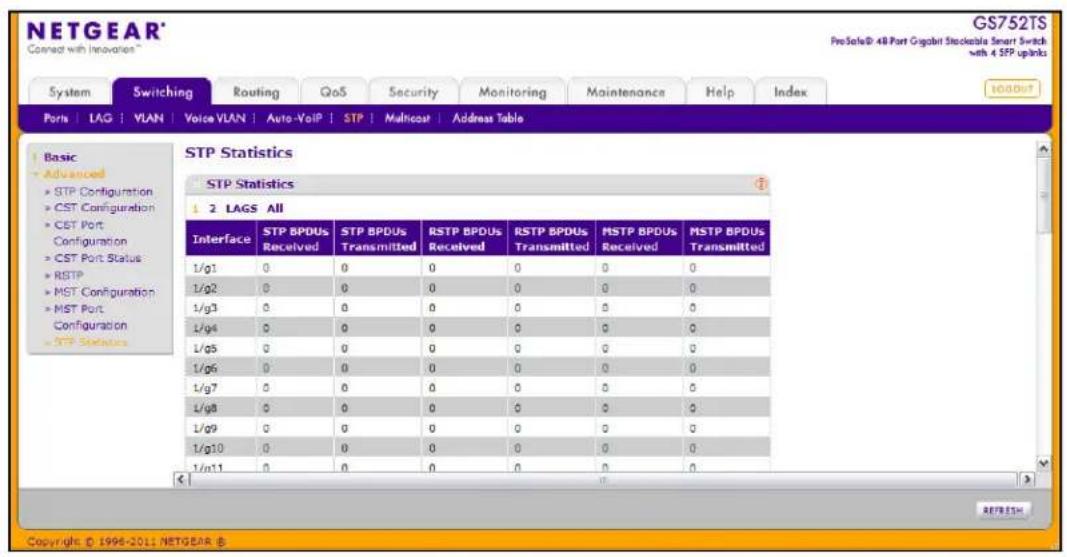The width and height of the screenshot is (1067, 557).
Task: Select interface row 1/g6
Action: 478,368
